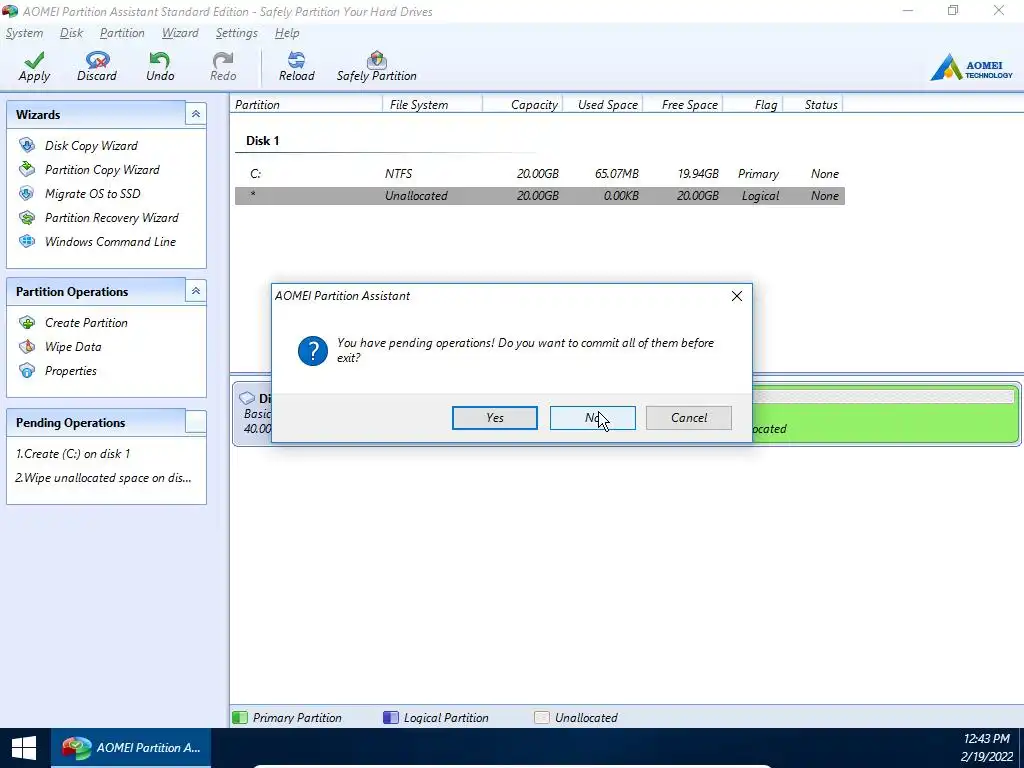Click the Free Space column header
Viewport: 1024px width, 768px height.
[x=683, y=104]
